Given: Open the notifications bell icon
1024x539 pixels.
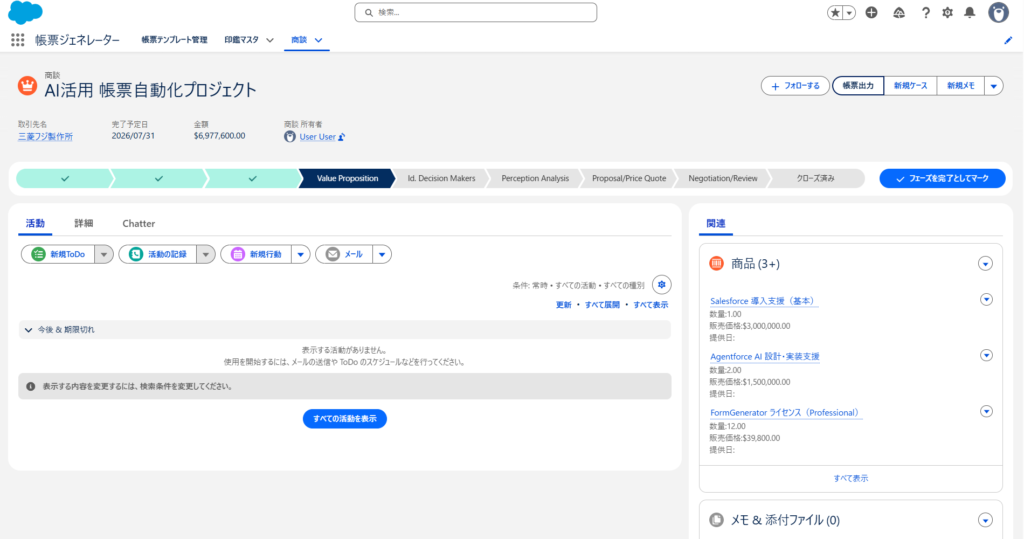Looking at the screenshot, I should [970, 12].
